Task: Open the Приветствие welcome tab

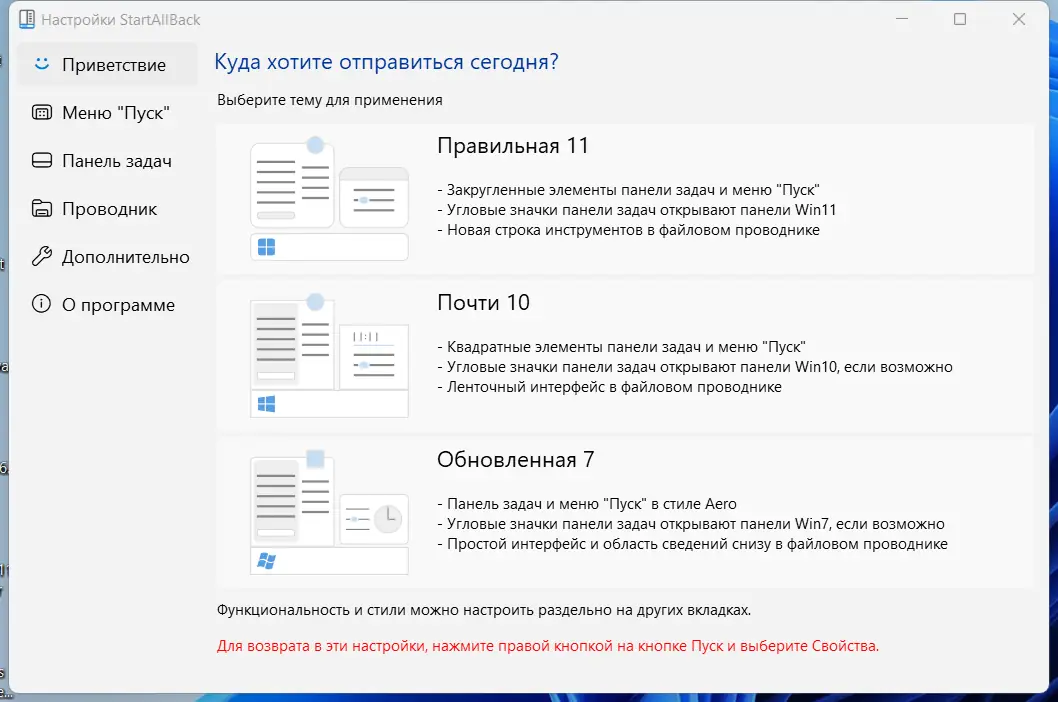Action: tap(108, 65)
